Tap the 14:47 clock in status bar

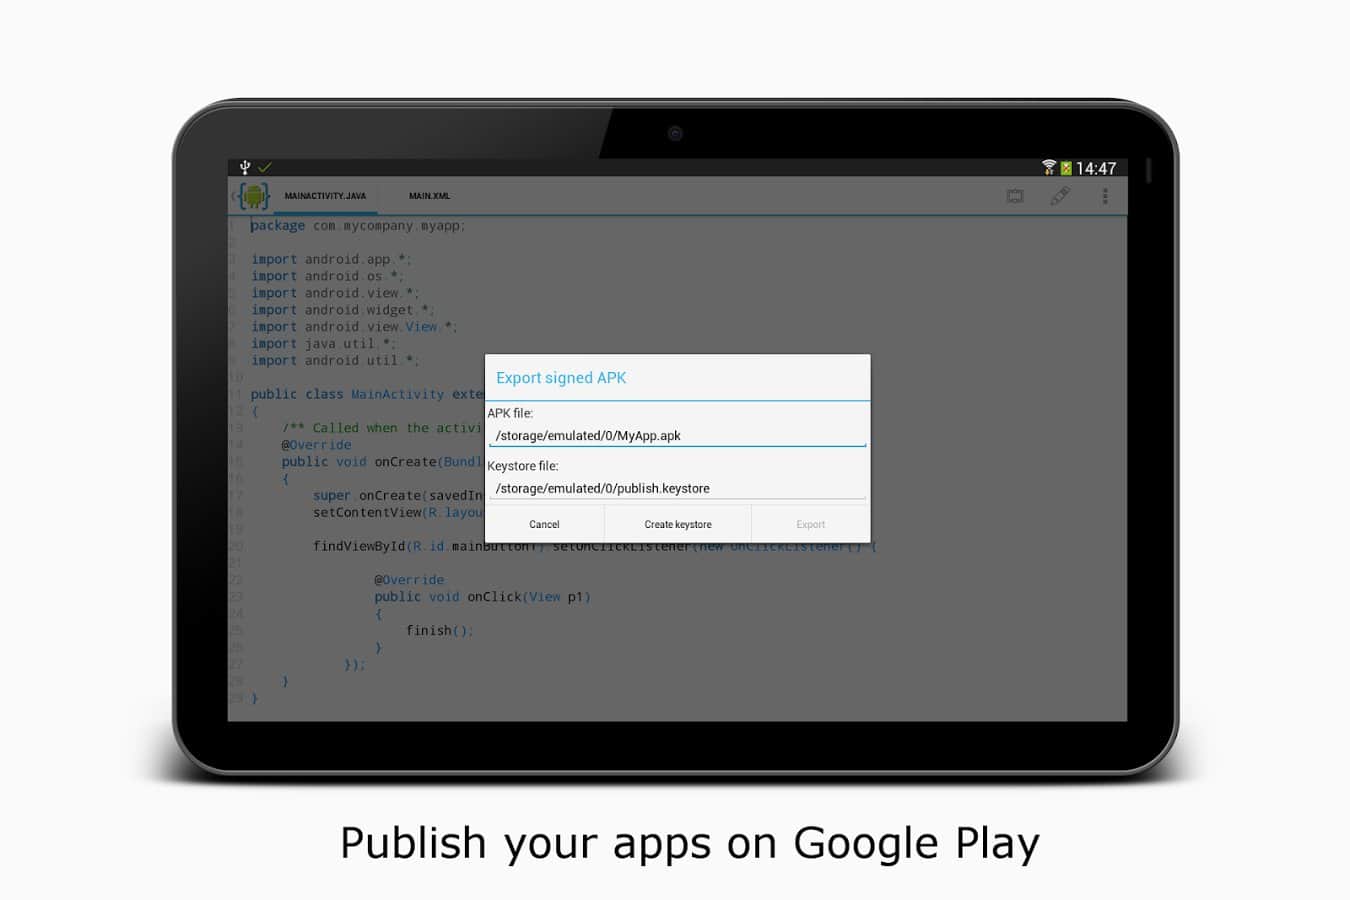coord(1096,168)
